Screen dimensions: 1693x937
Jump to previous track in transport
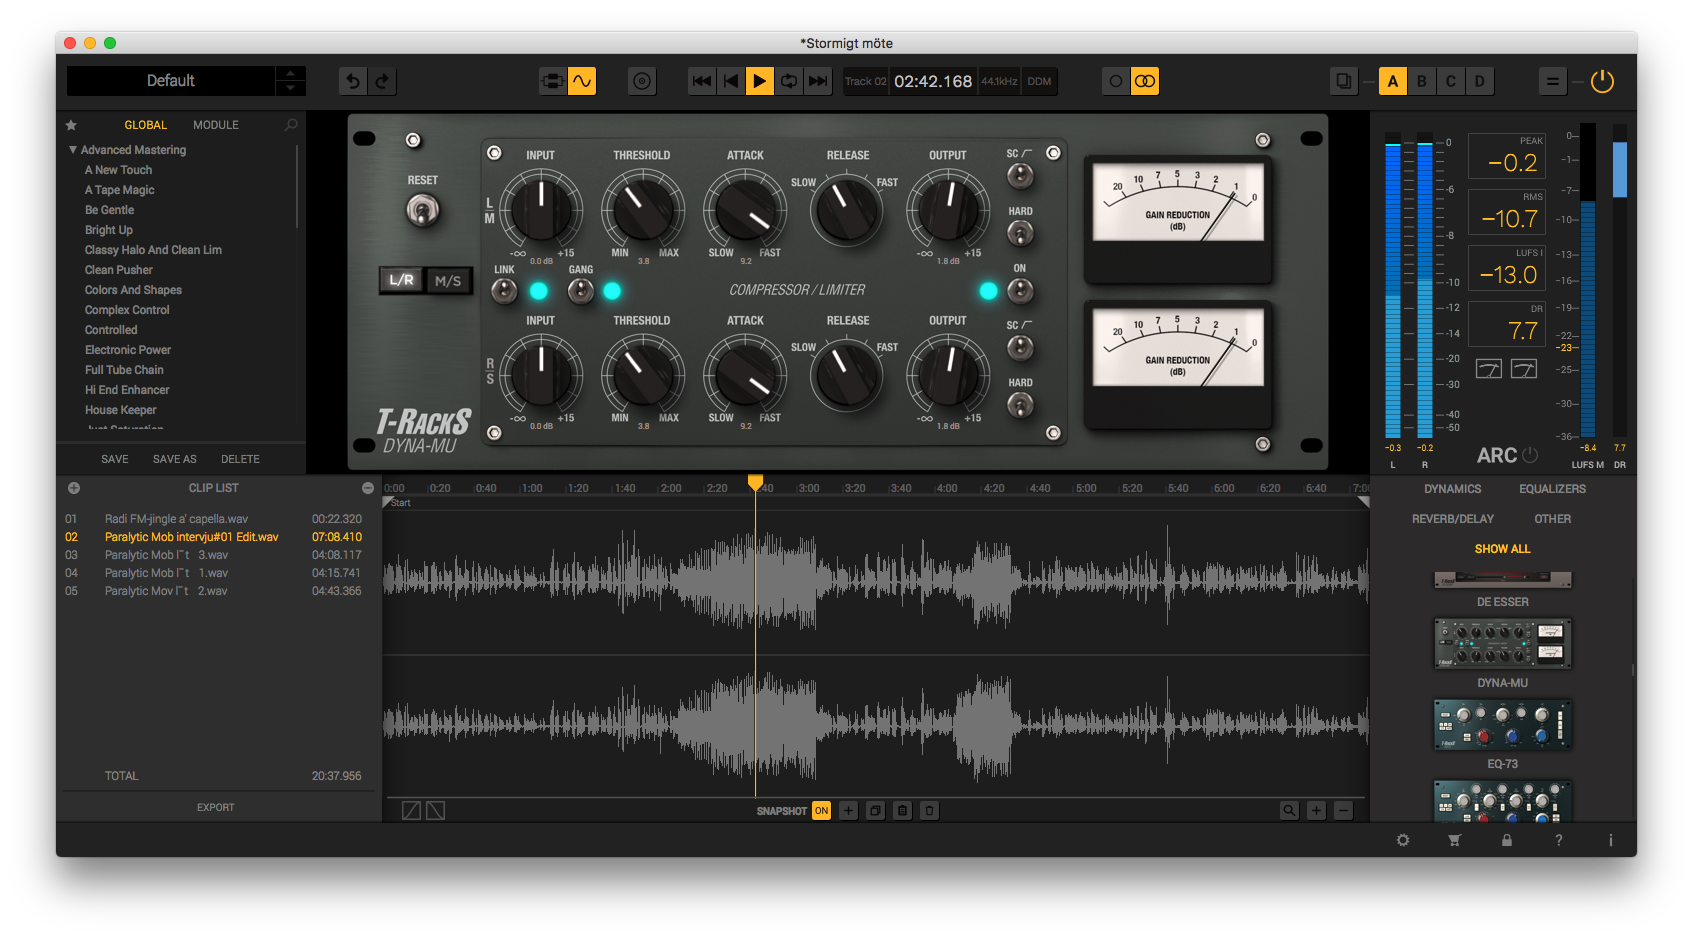pos(702,81)
